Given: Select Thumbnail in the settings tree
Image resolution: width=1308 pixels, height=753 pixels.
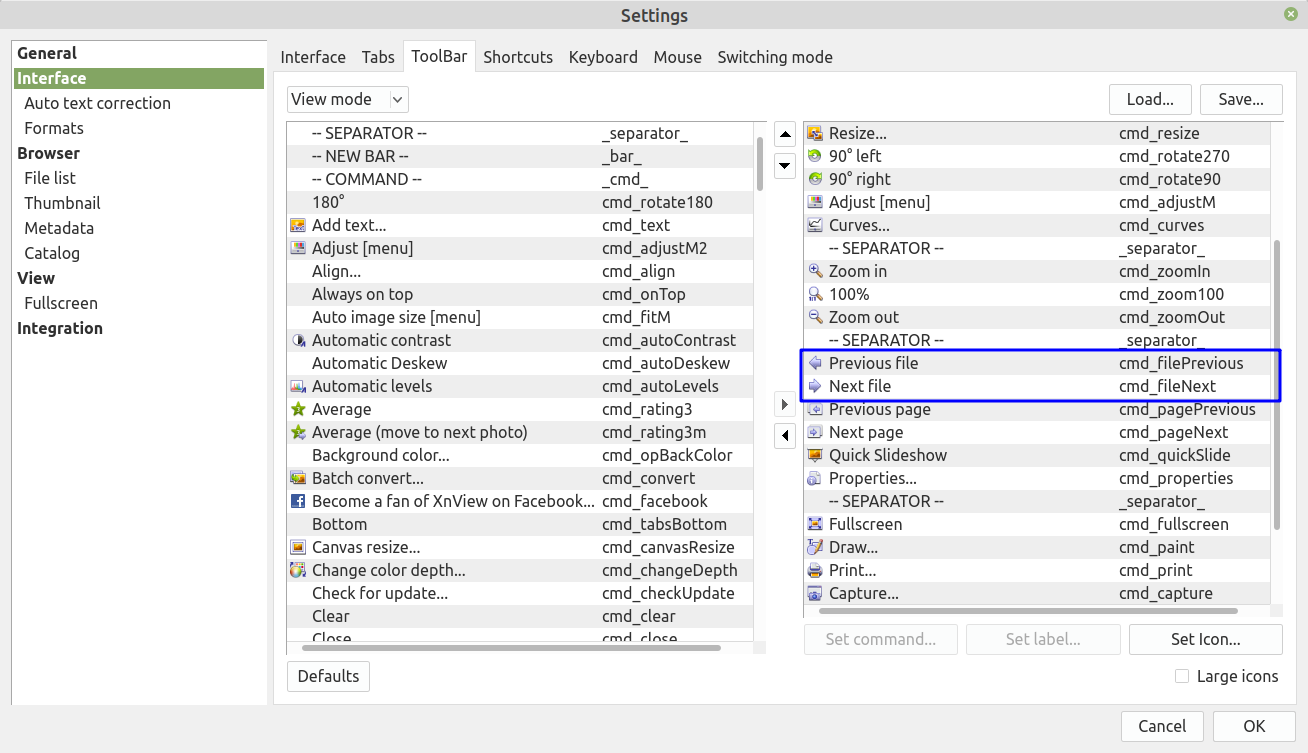Looking at the screenshot, I should click(62, 203).
